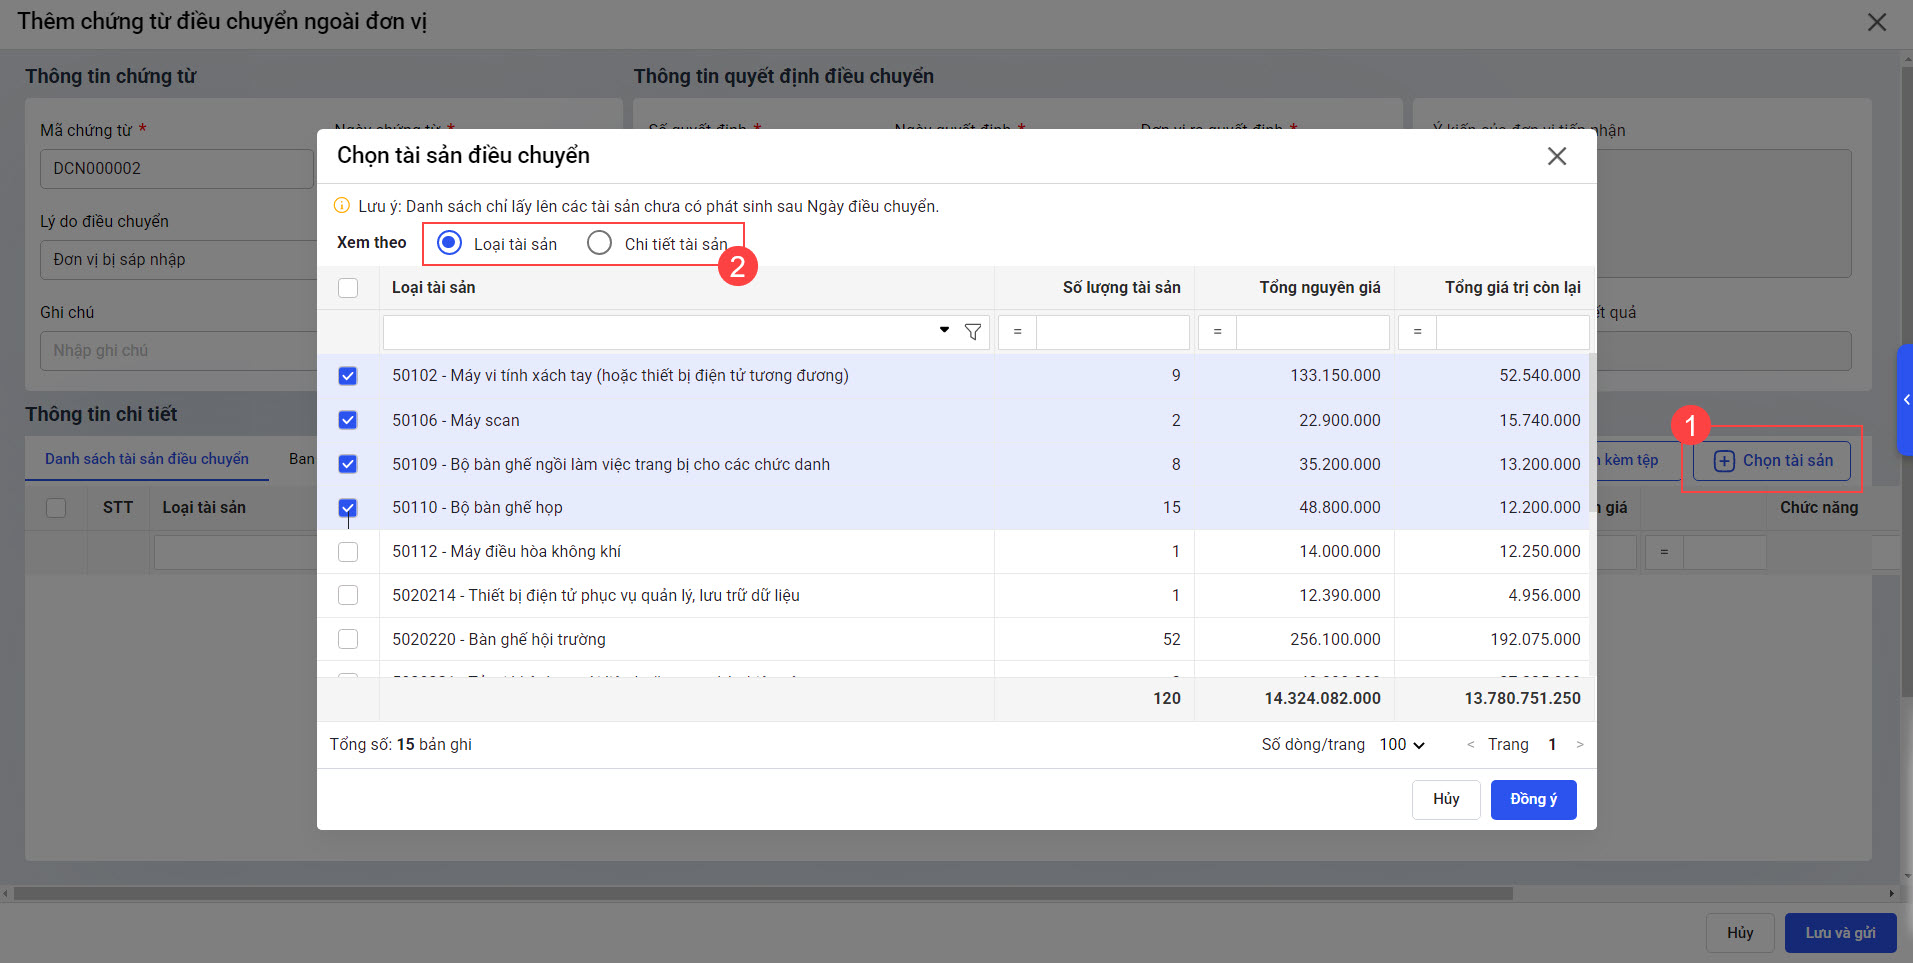
Task: Click the Đồng ý button
Action: pos(1533,799)
